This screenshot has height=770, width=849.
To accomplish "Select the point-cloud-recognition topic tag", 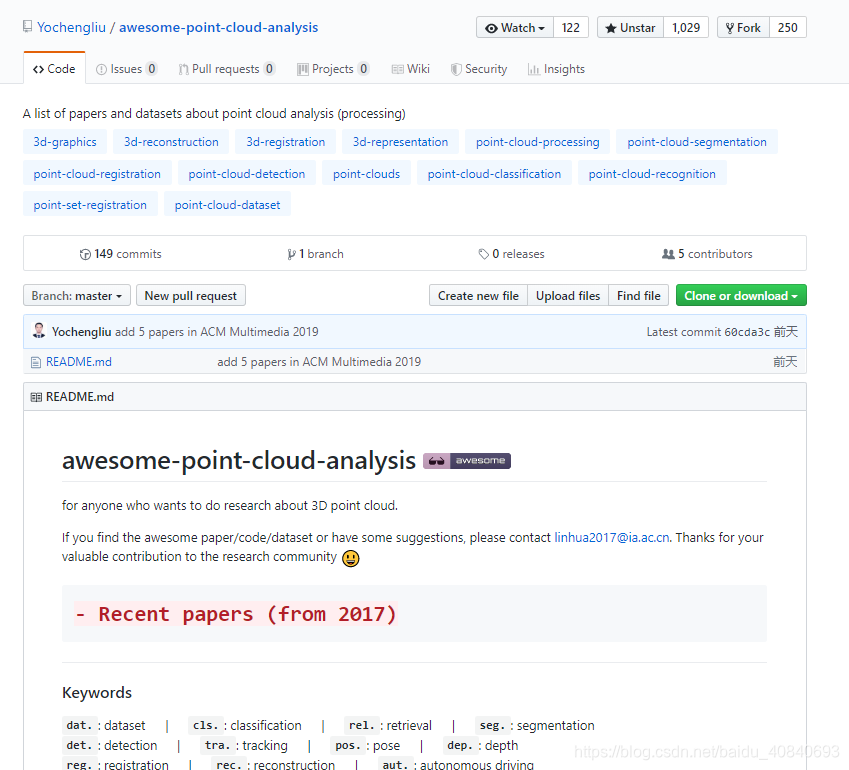I will click(x=652, y=174).
